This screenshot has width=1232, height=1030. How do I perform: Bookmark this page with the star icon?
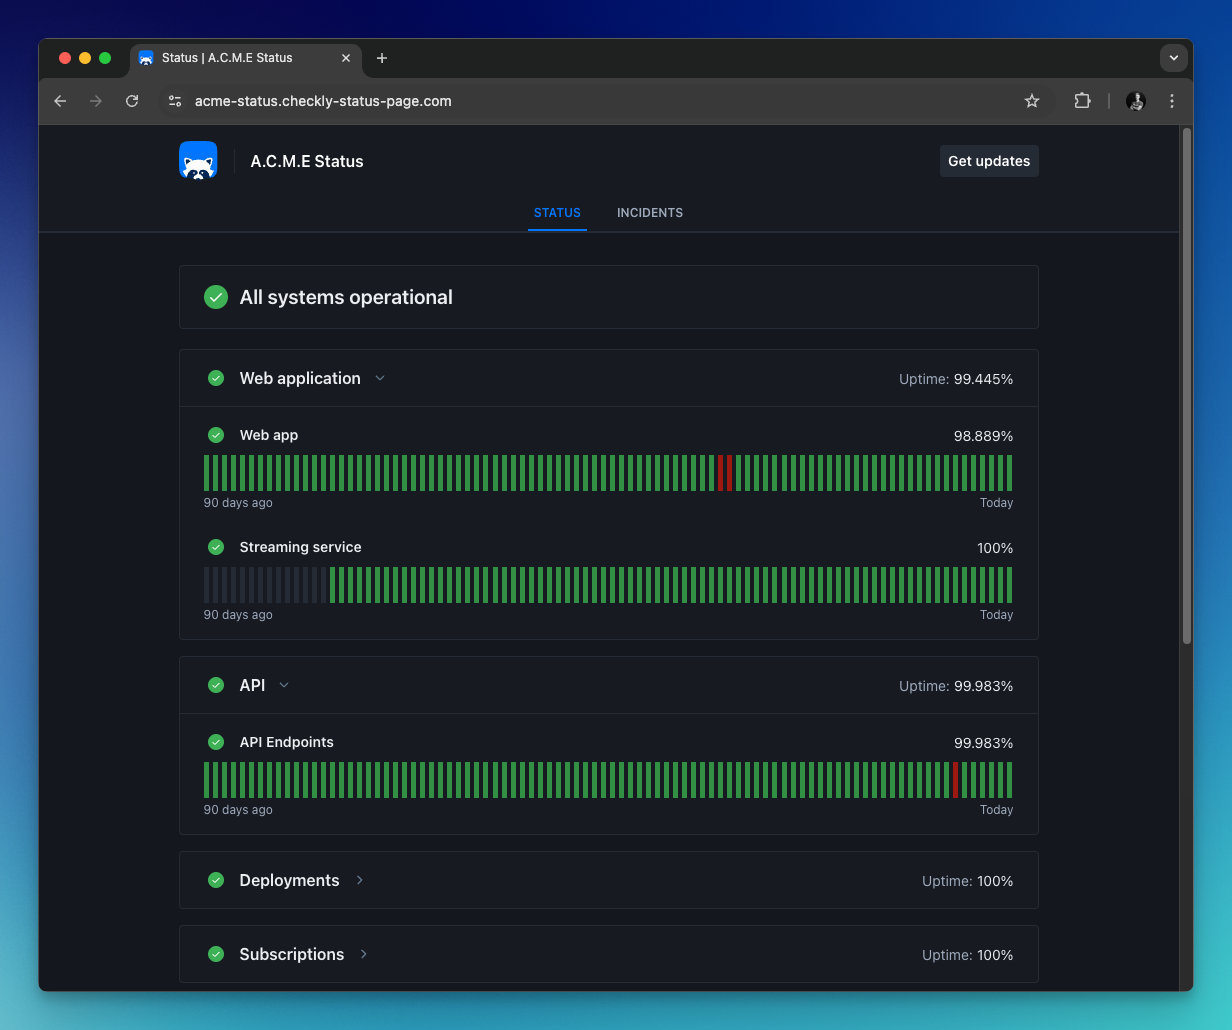coord(1032,101)
